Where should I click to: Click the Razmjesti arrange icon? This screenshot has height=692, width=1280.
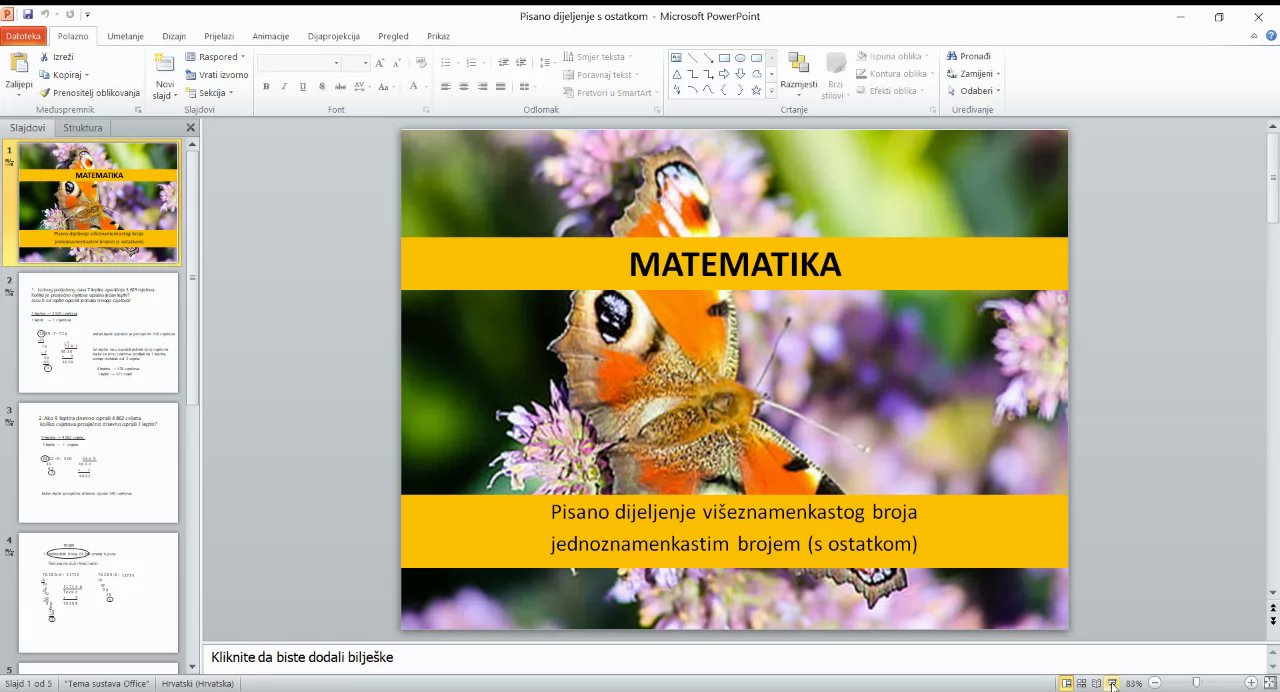798,64
